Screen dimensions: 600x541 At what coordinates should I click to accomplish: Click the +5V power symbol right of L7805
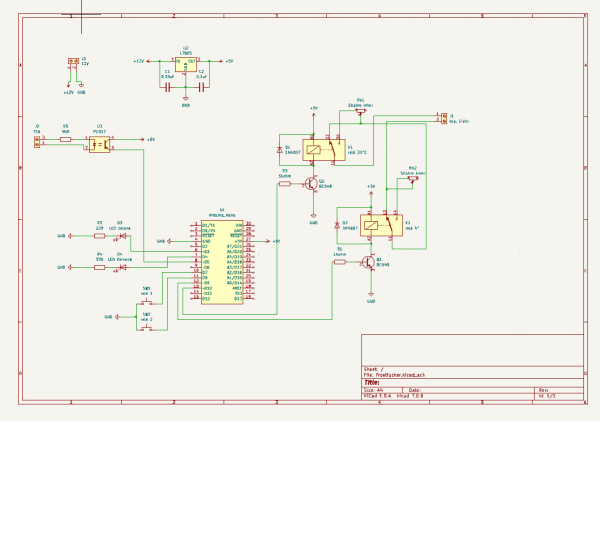click(x=220, y=61)
